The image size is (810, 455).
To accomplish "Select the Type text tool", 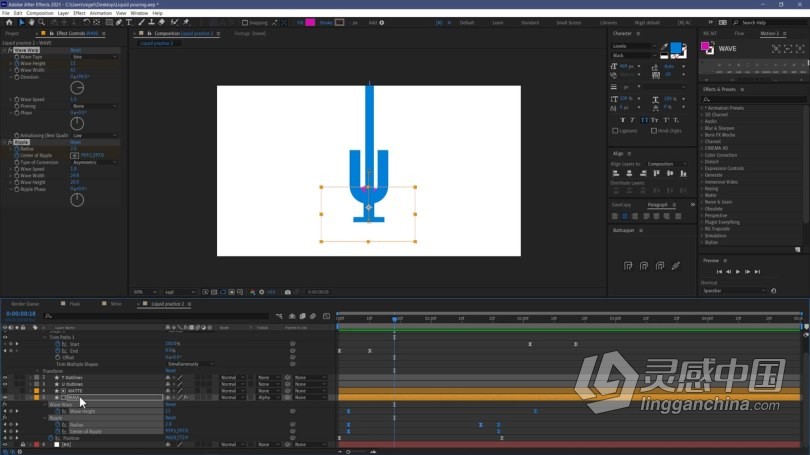I will click(x=129, y=22).
